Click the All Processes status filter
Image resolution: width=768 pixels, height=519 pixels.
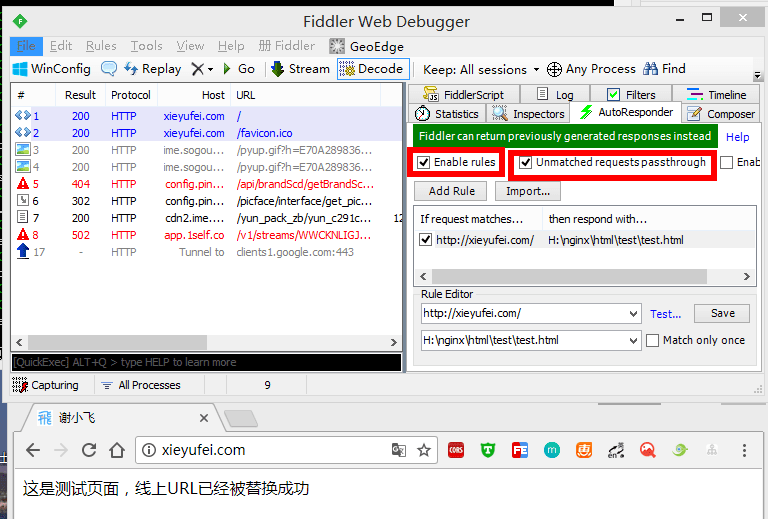tap(141, 385)
